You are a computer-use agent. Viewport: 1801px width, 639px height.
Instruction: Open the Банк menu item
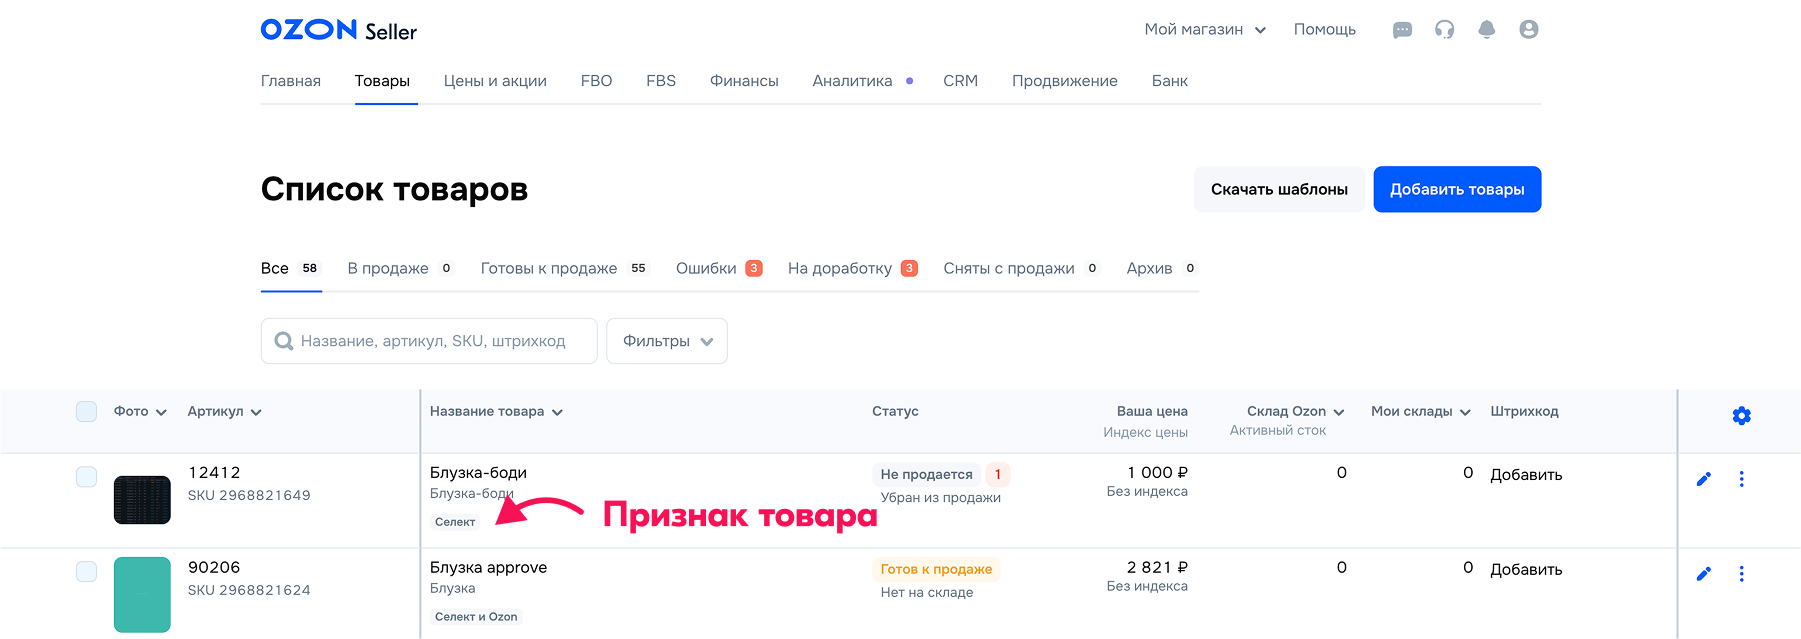(1169, 81)
